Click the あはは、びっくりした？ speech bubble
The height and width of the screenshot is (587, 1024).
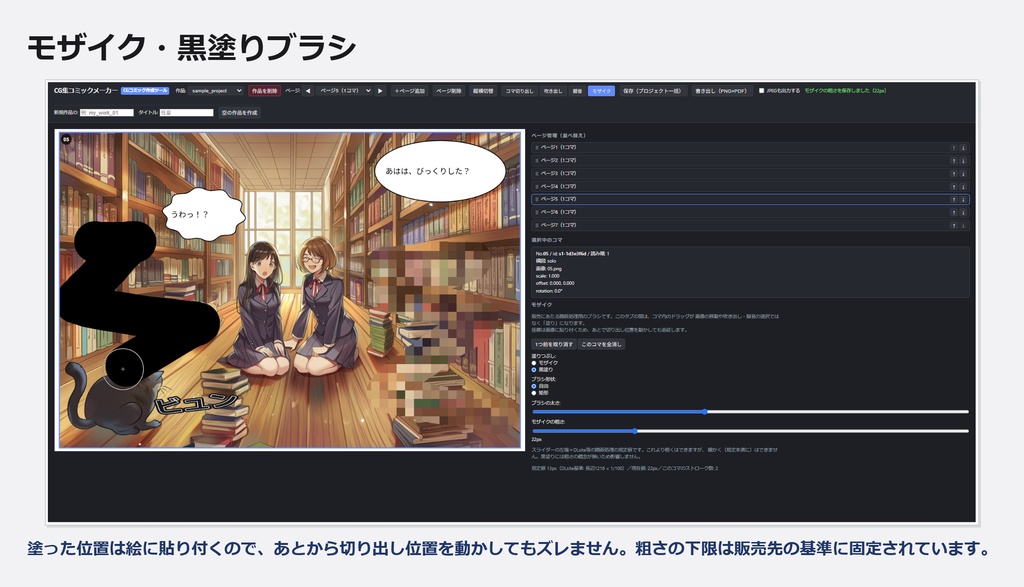coord(440,170)
